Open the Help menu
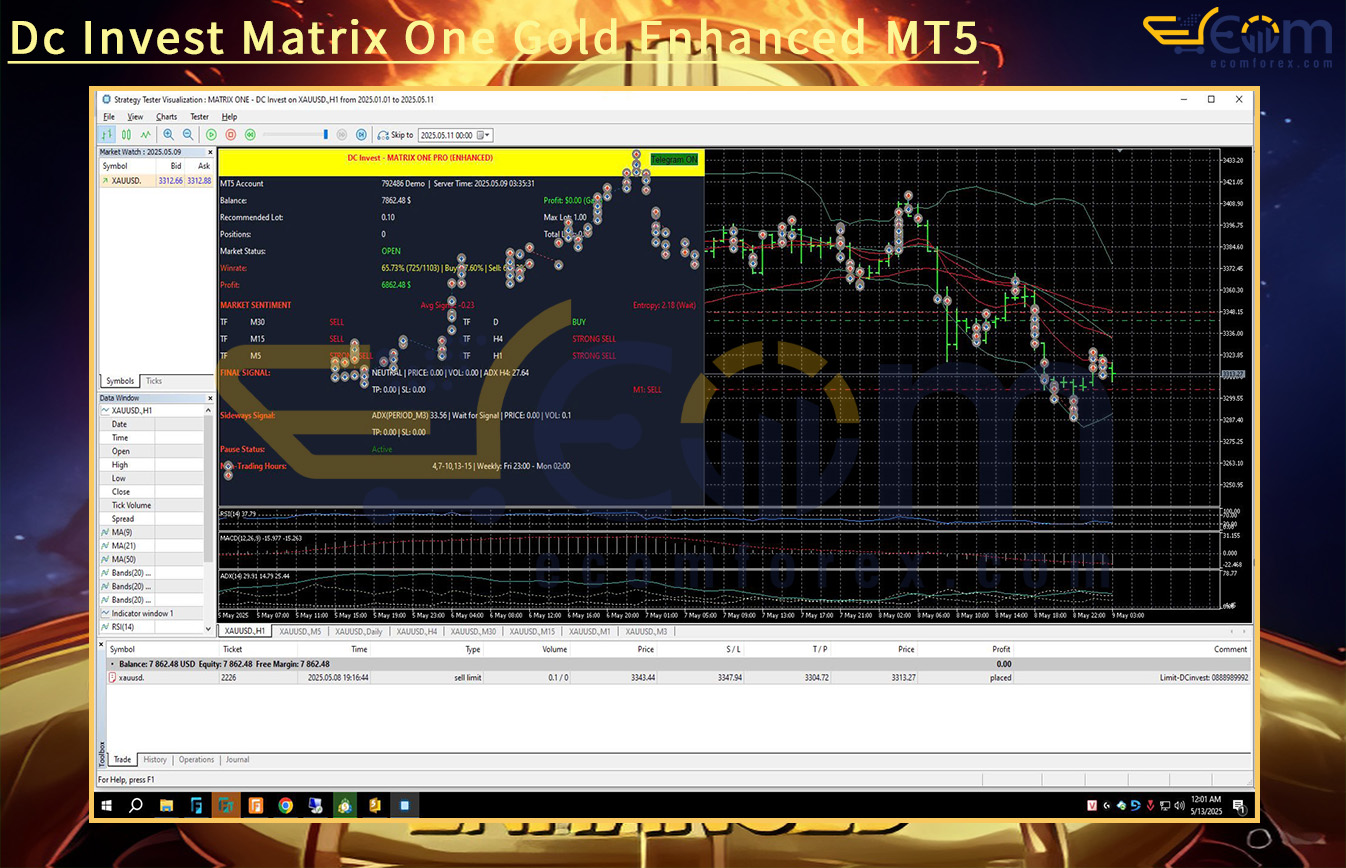The width and height of the screenshot is (1346, 868). (x=229, y=117)
